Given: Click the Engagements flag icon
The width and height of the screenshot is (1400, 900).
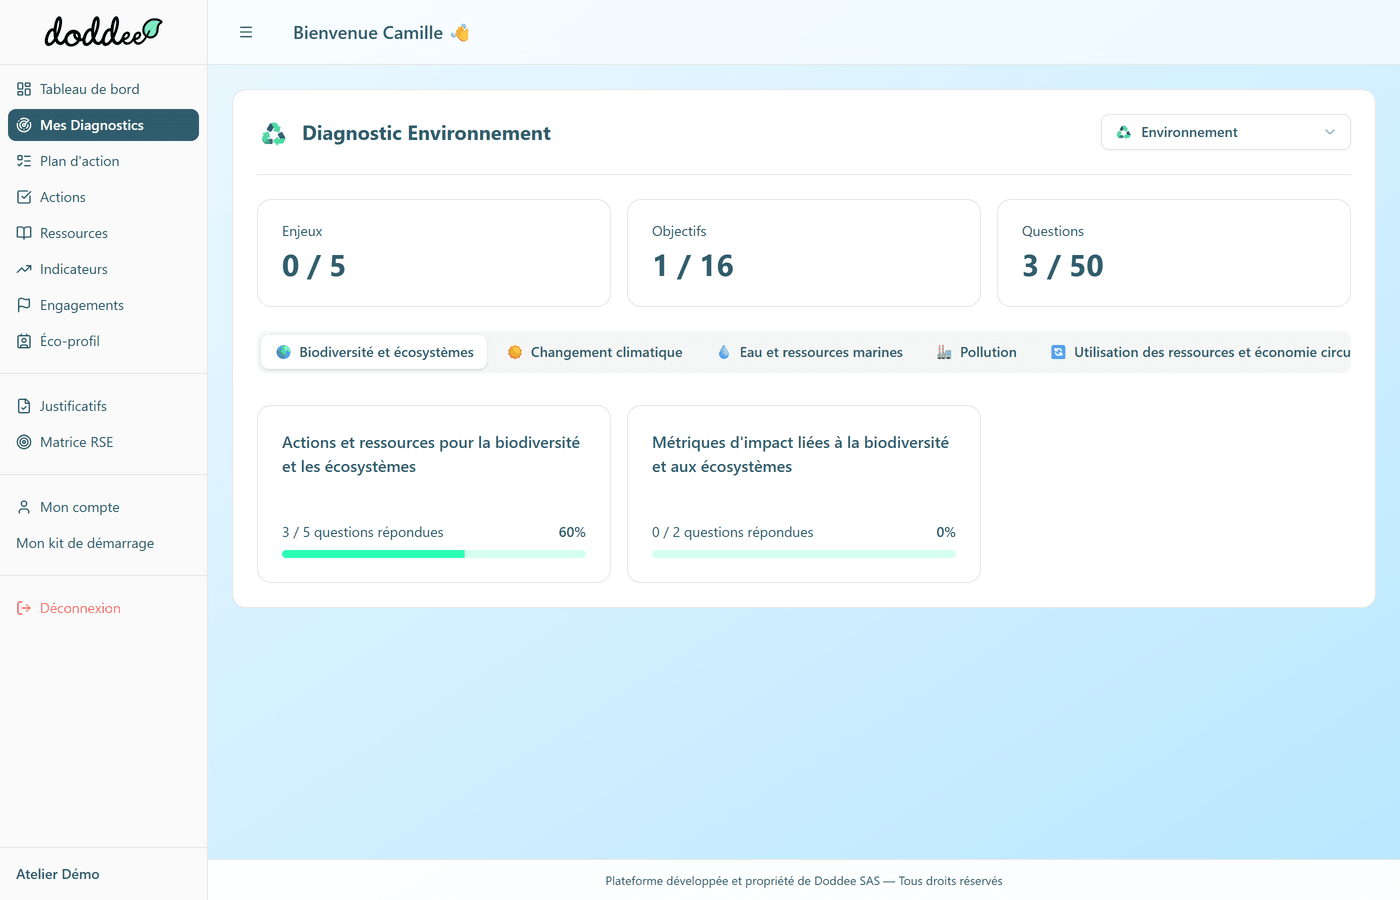Looking at the screenshot, I should 24,305.
